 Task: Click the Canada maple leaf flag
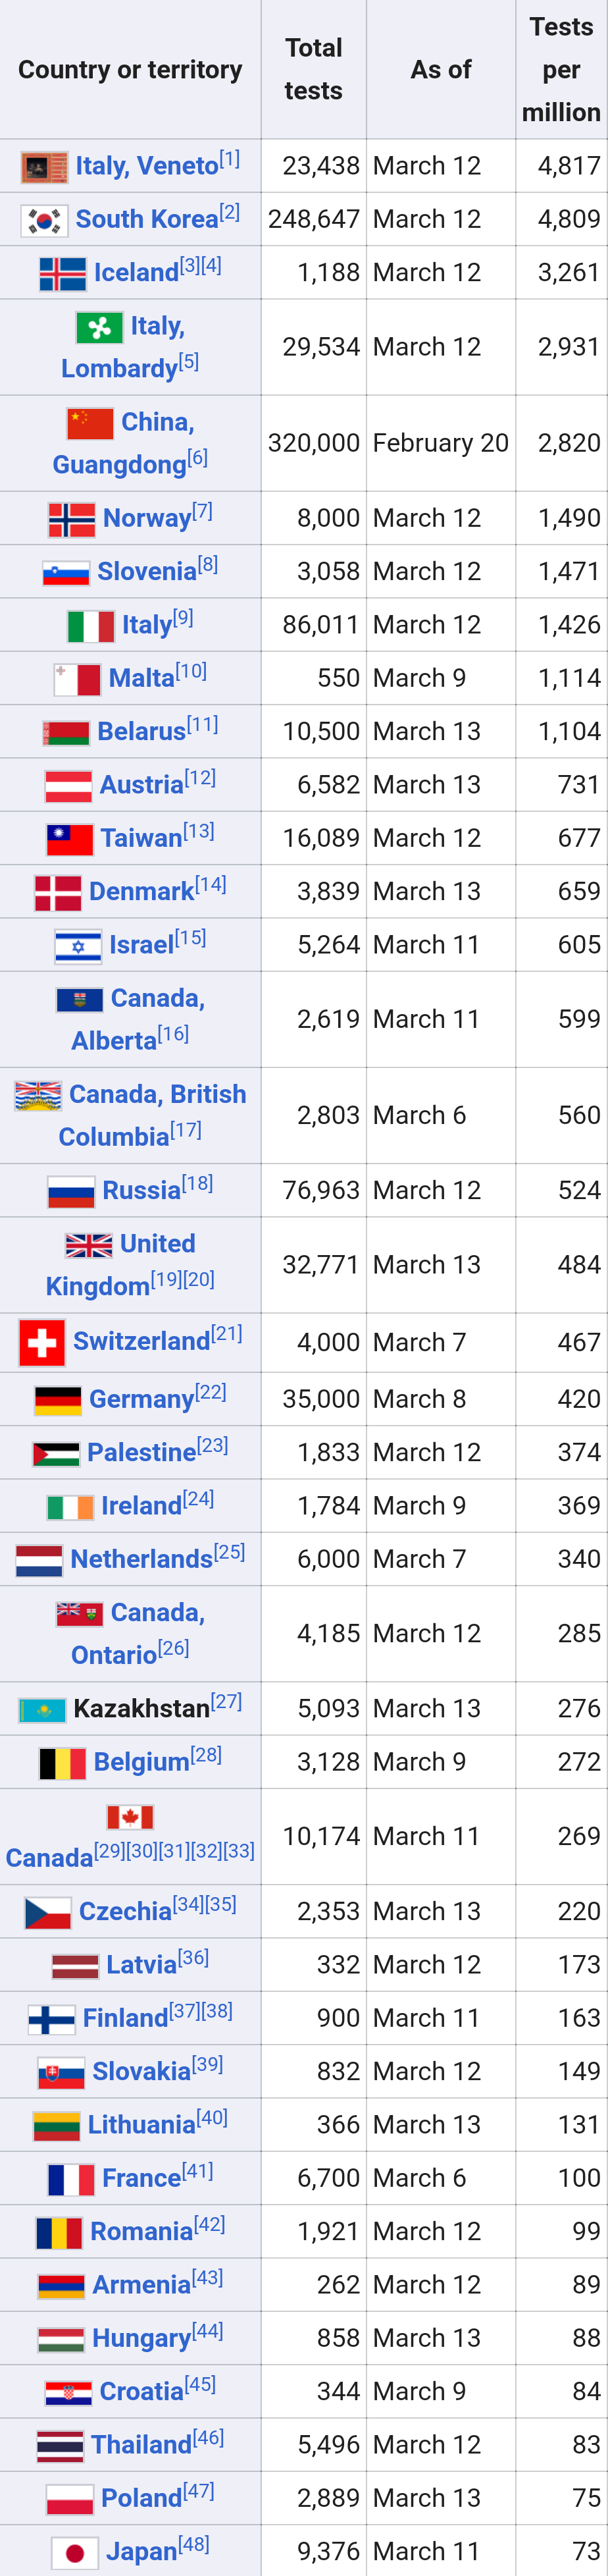point(130,1816)
